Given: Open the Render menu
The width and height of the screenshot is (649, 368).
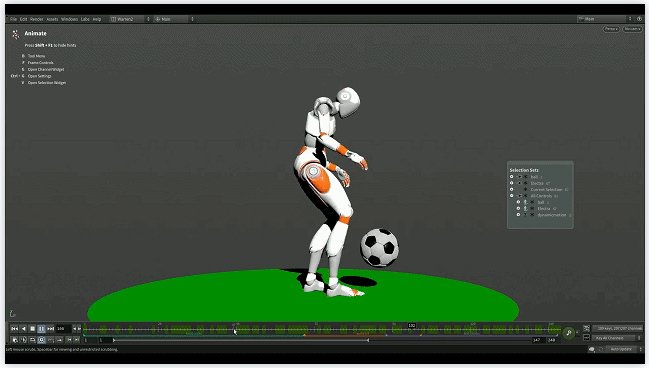Looking at the screenshot, I should click(37, 19).
